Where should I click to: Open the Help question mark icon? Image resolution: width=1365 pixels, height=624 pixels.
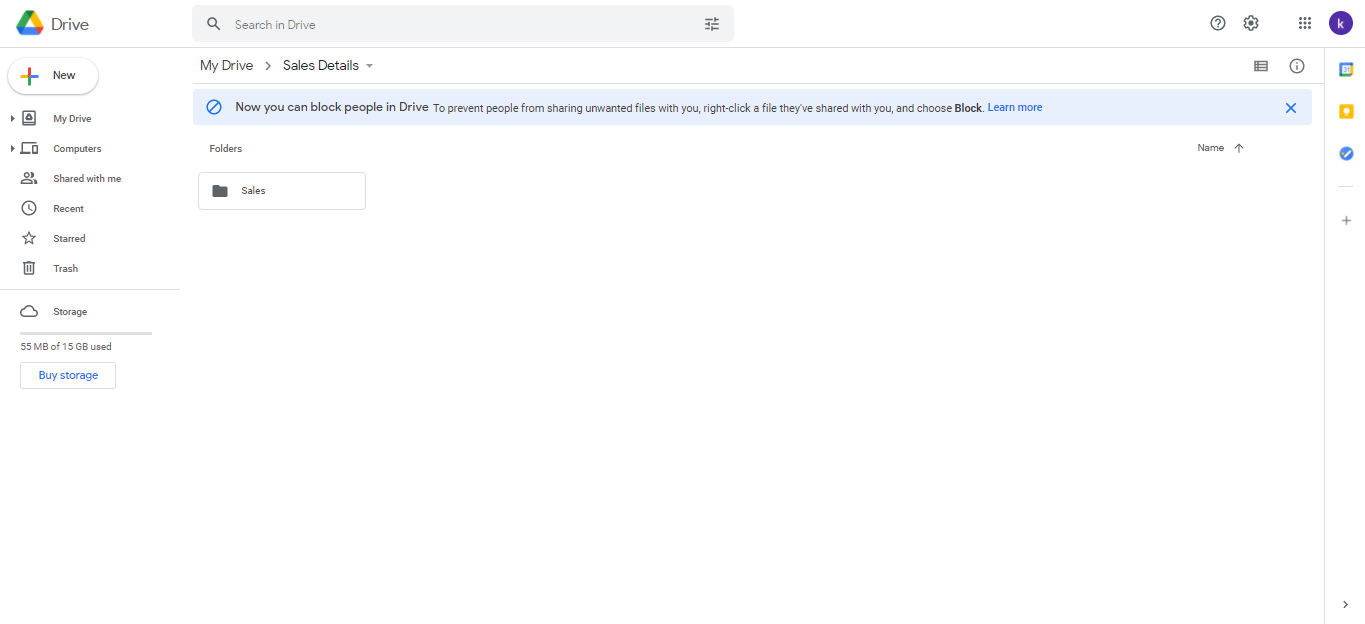[x=1217, y=24]
